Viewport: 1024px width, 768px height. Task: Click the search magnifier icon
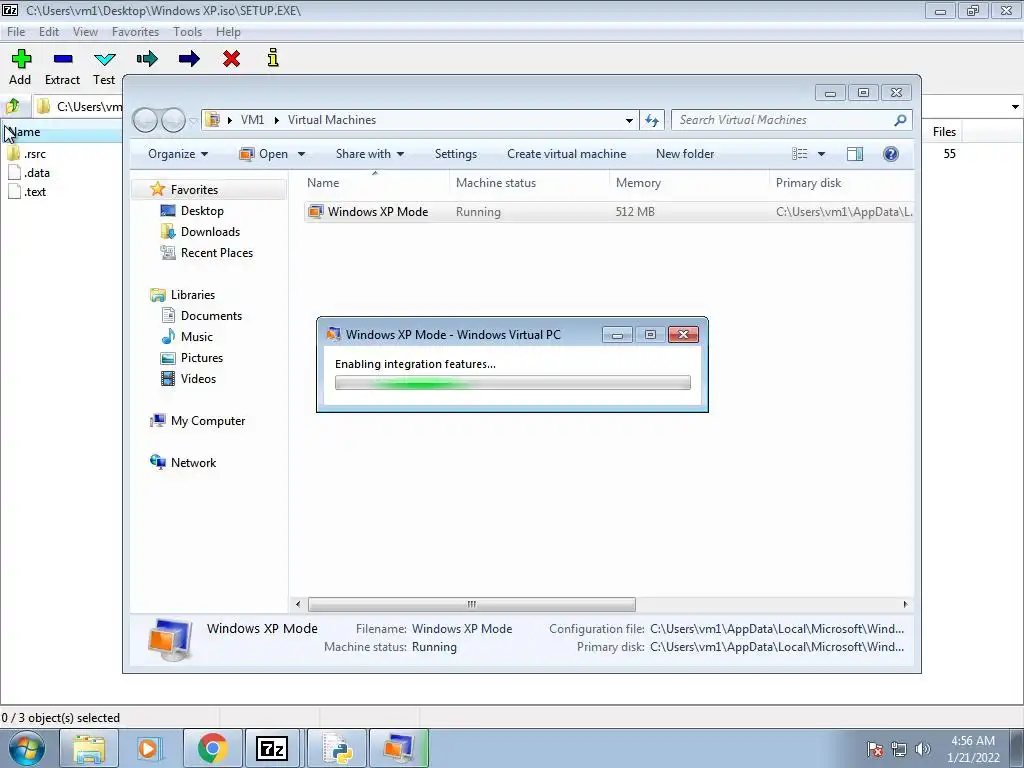pyautogui.click(x=900, y=120)
